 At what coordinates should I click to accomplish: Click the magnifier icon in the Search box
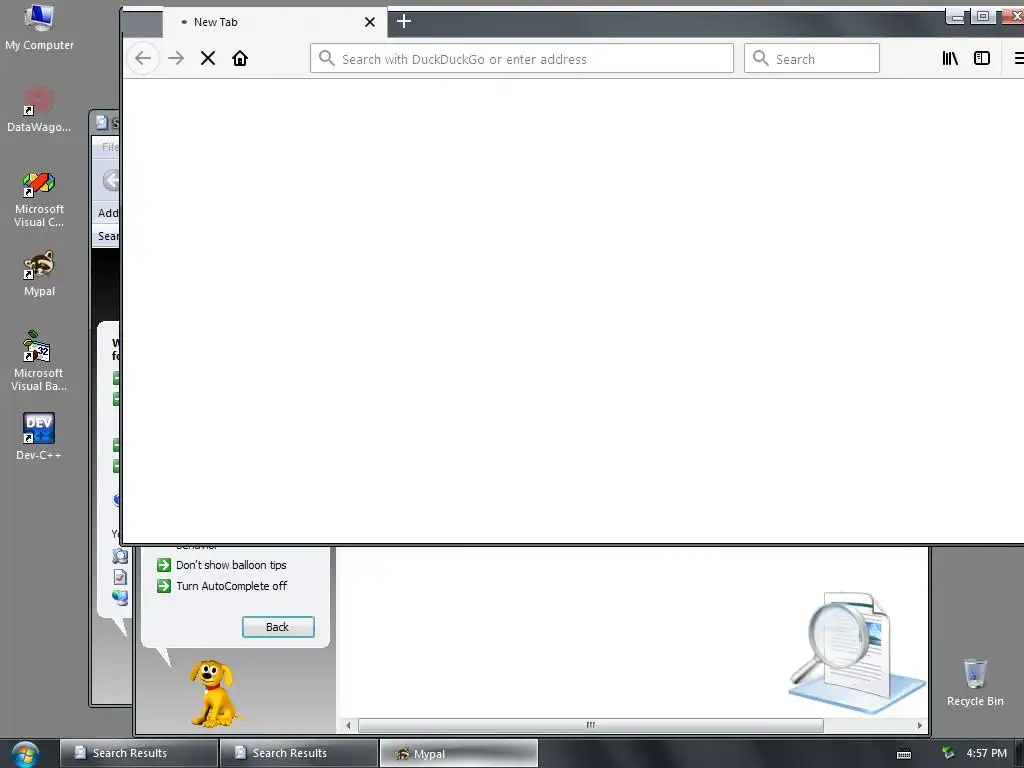(x=760, y=58)
